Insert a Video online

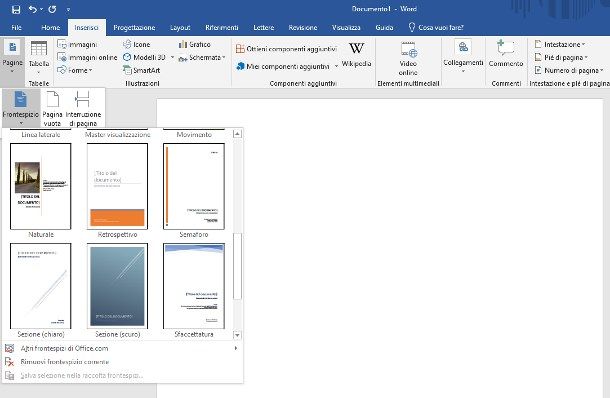click(x=408, y=58)
